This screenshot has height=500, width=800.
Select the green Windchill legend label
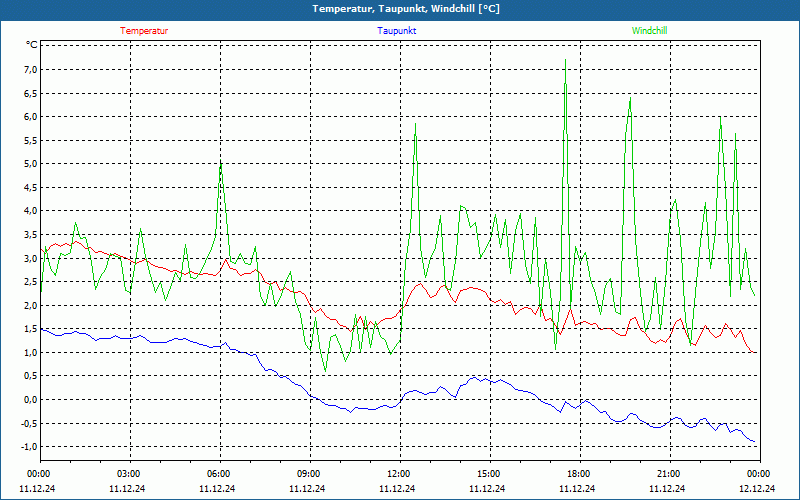point(649,31)
